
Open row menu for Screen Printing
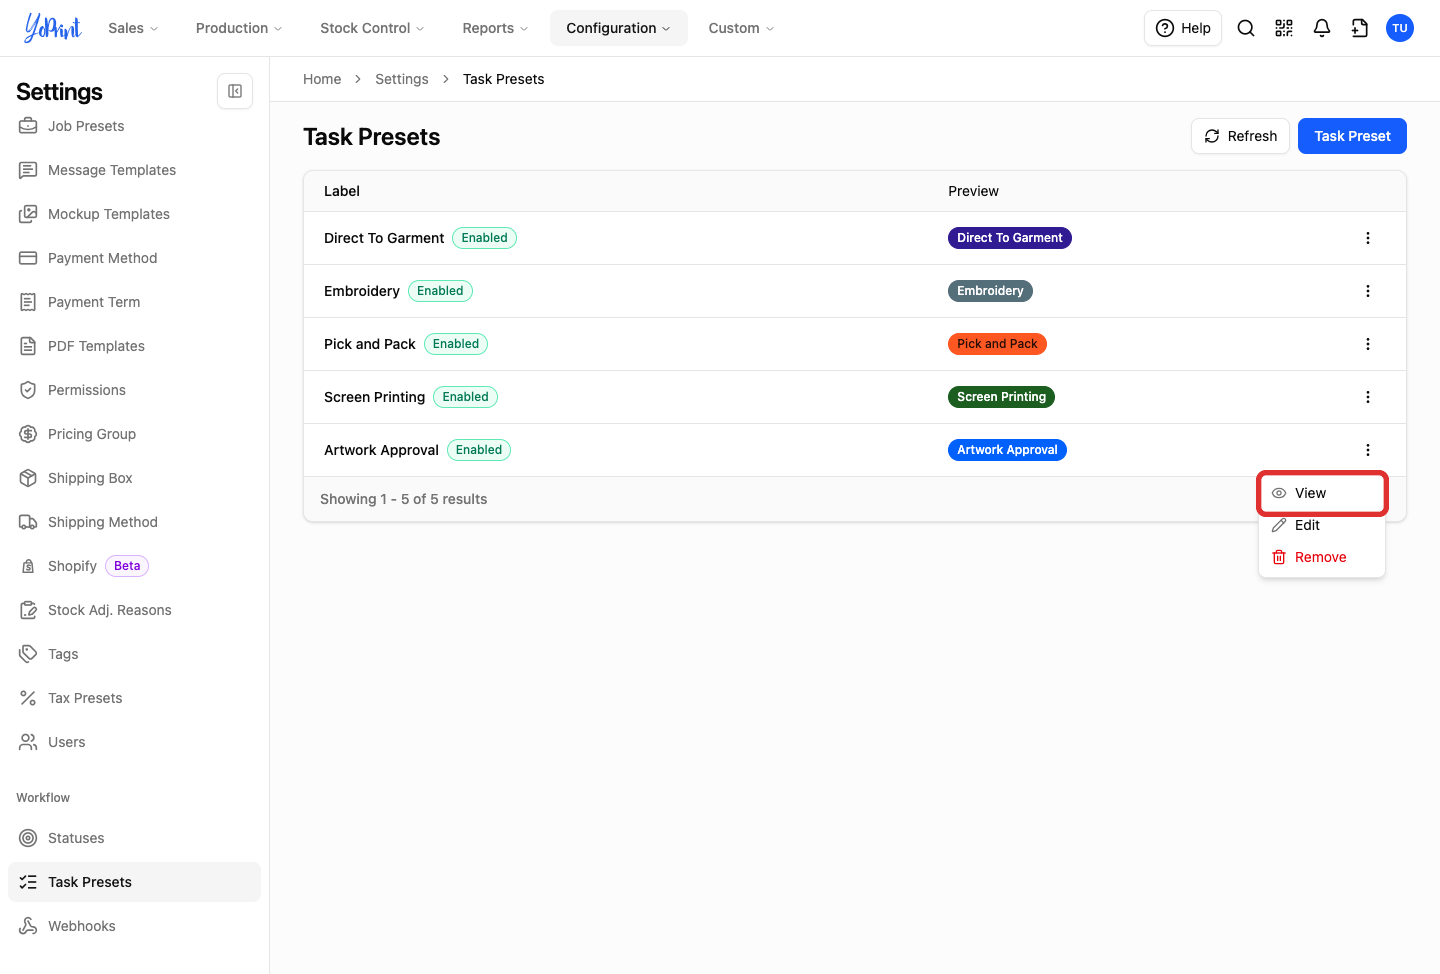1368,397
